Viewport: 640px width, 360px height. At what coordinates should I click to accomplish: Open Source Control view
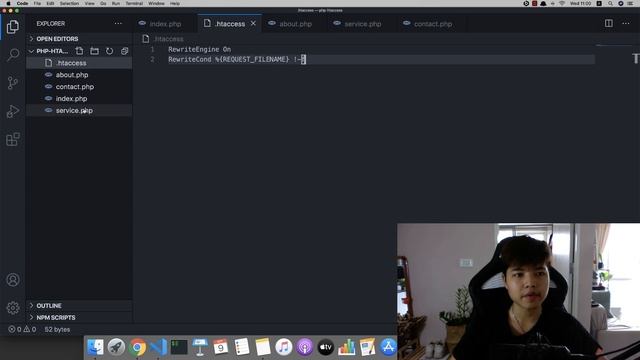click(x=13, y=83)
